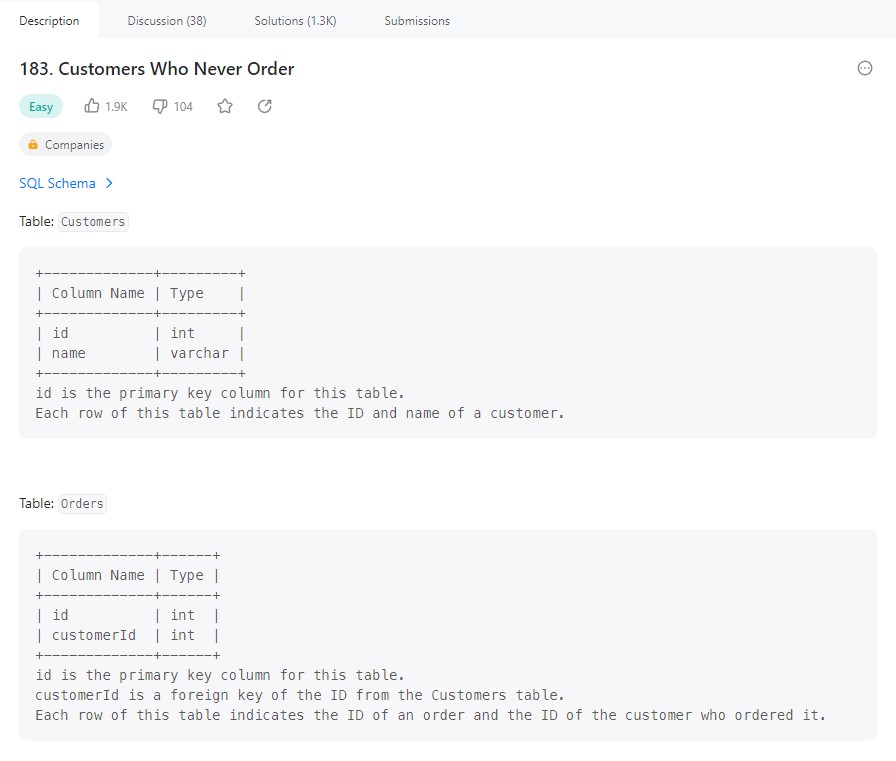Screen dimensions: 896x761
Task: Click the share arrow icon
Action: pyautogui.click(x=265, y=106)
